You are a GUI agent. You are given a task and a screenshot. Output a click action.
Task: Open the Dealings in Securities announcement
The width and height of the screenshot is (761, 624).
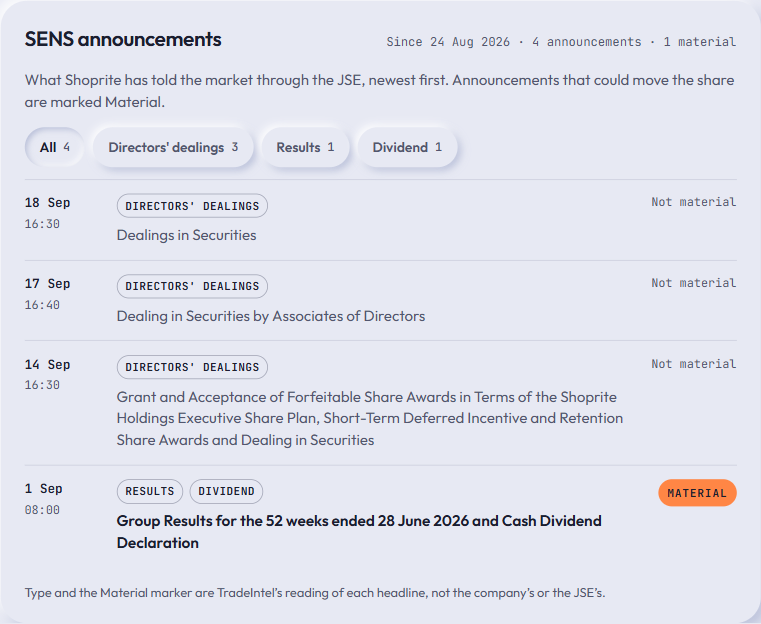(x=186, y=235)
